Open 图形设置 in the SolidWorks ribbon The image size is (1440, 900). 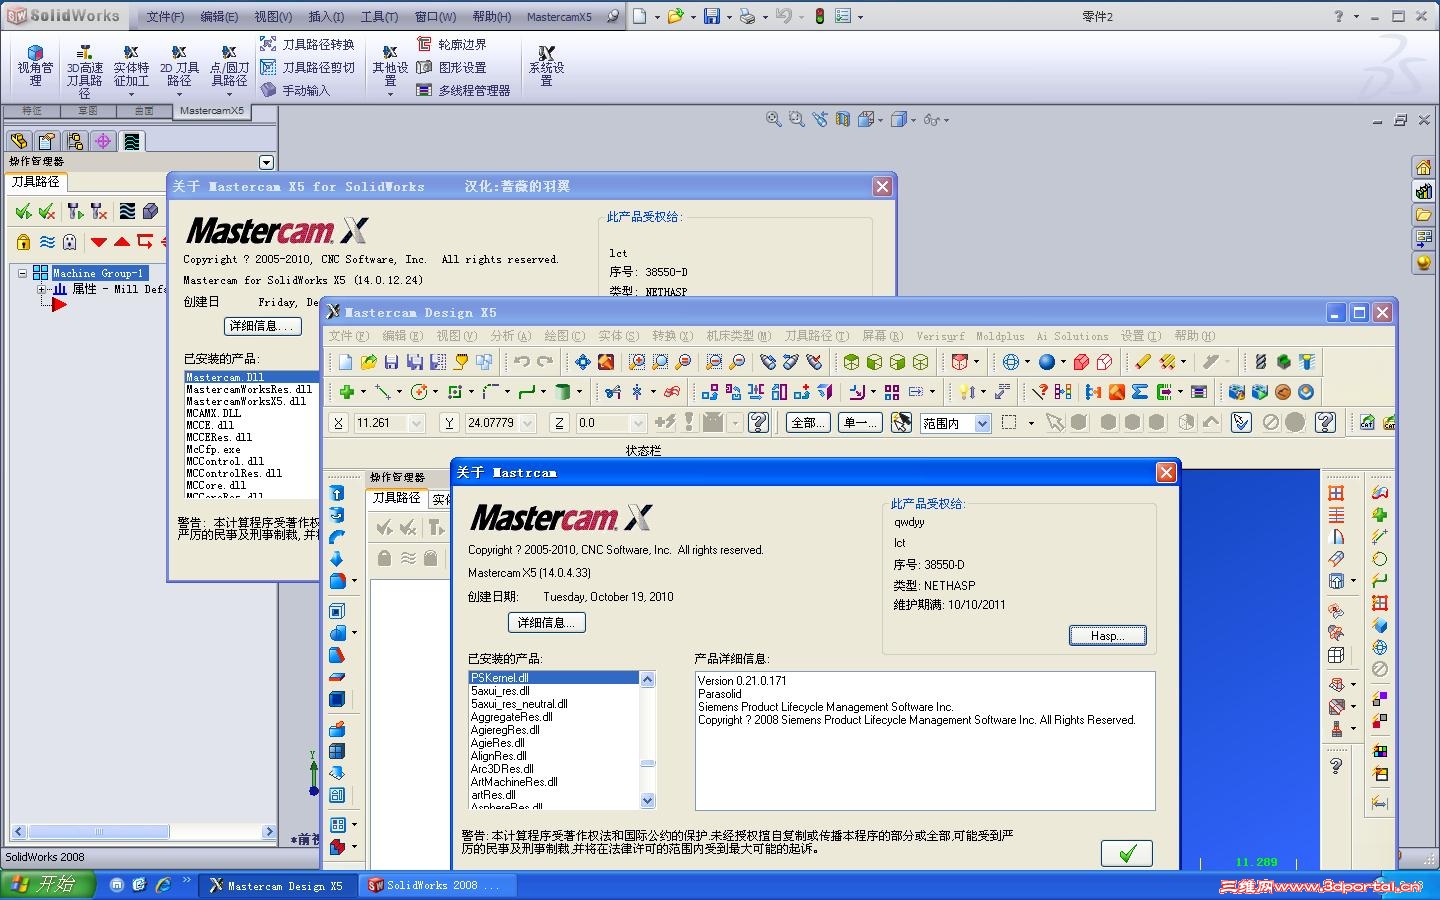451,67
